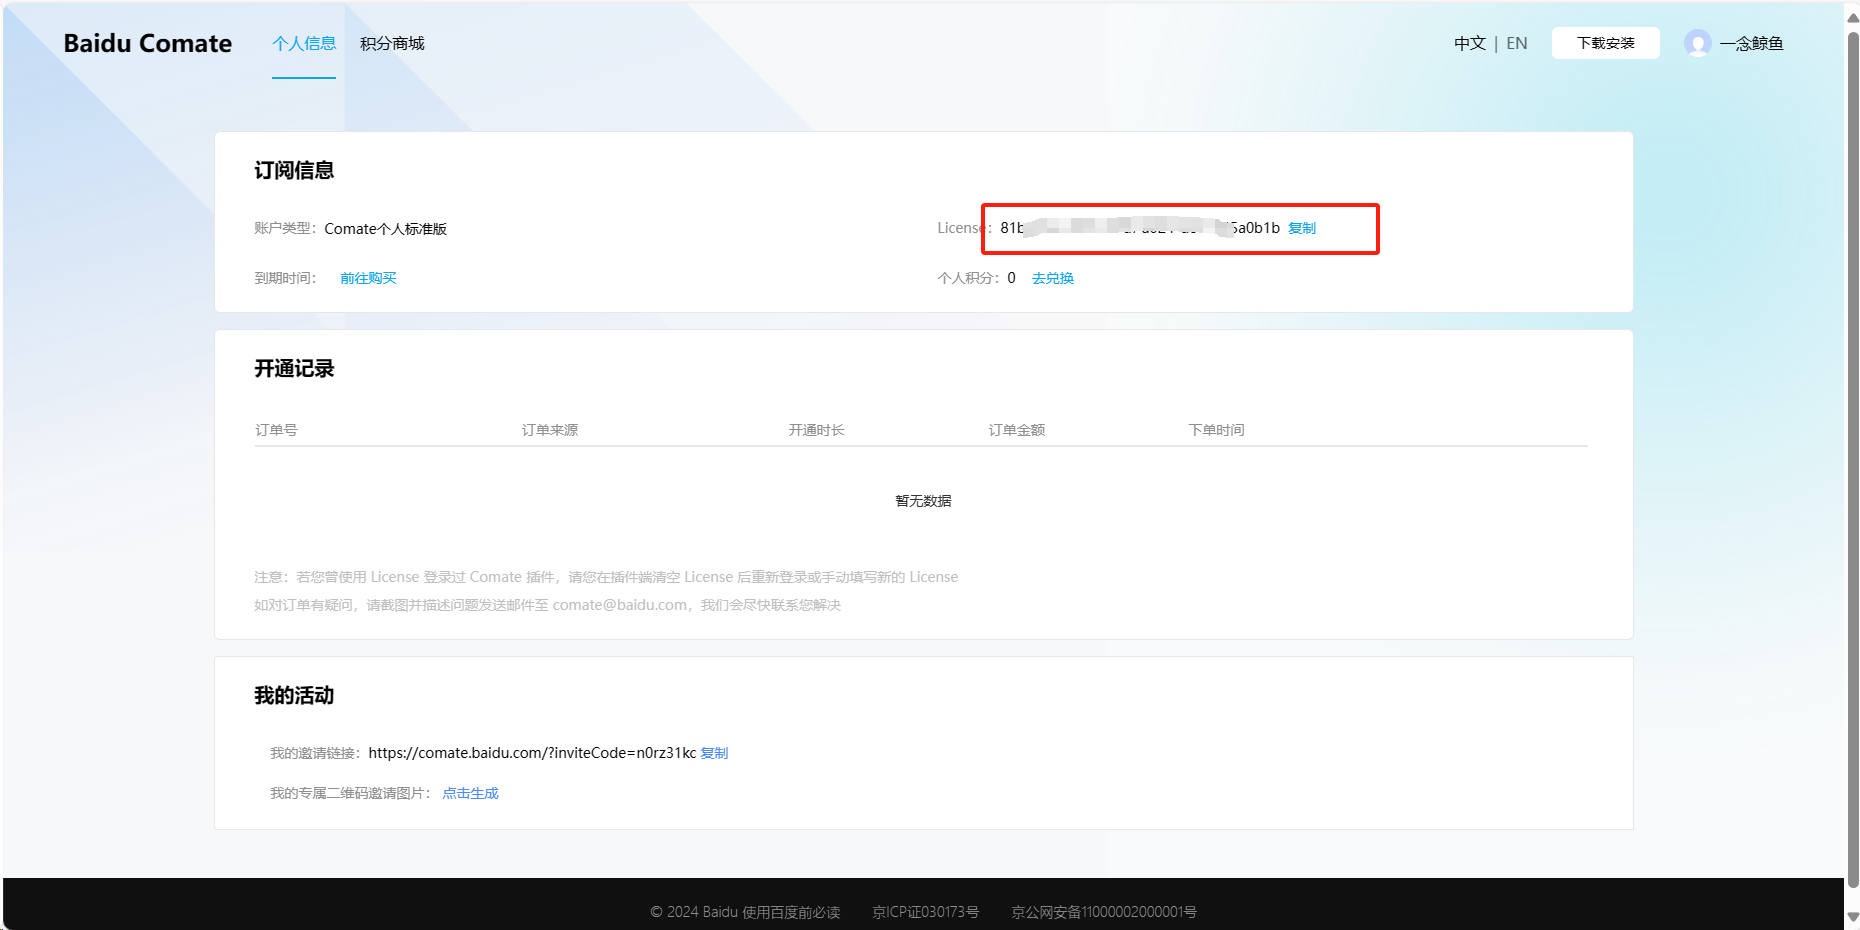The image size is (1860, 930).
Task: Open 京ICP证030173号 footer link
Action: tap(925, 912)
